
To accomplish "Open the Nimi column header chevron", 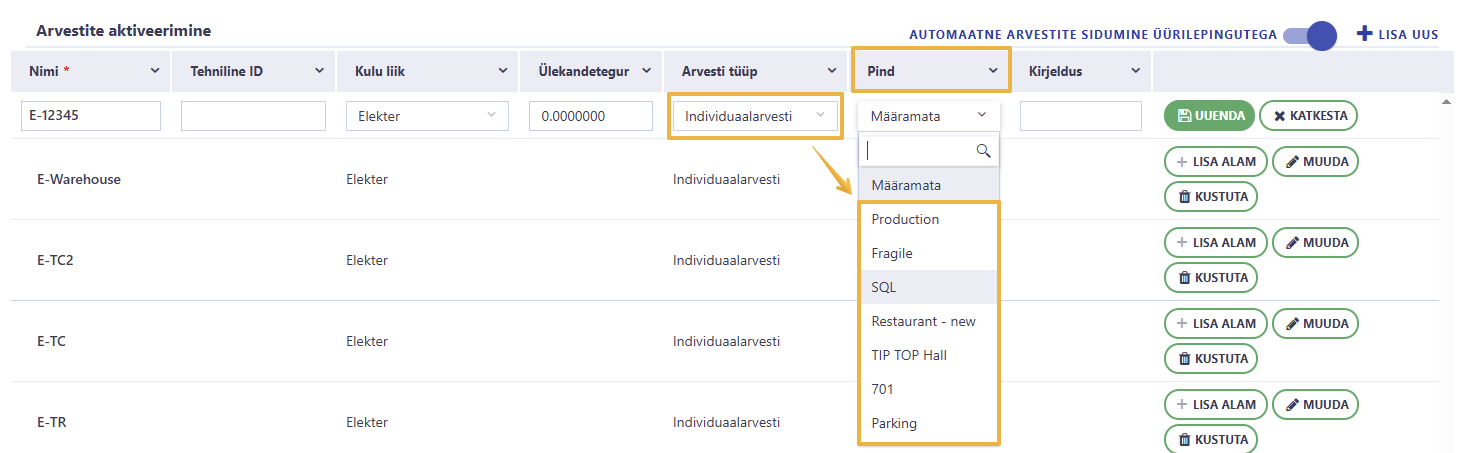I will [x=154, y=71].
